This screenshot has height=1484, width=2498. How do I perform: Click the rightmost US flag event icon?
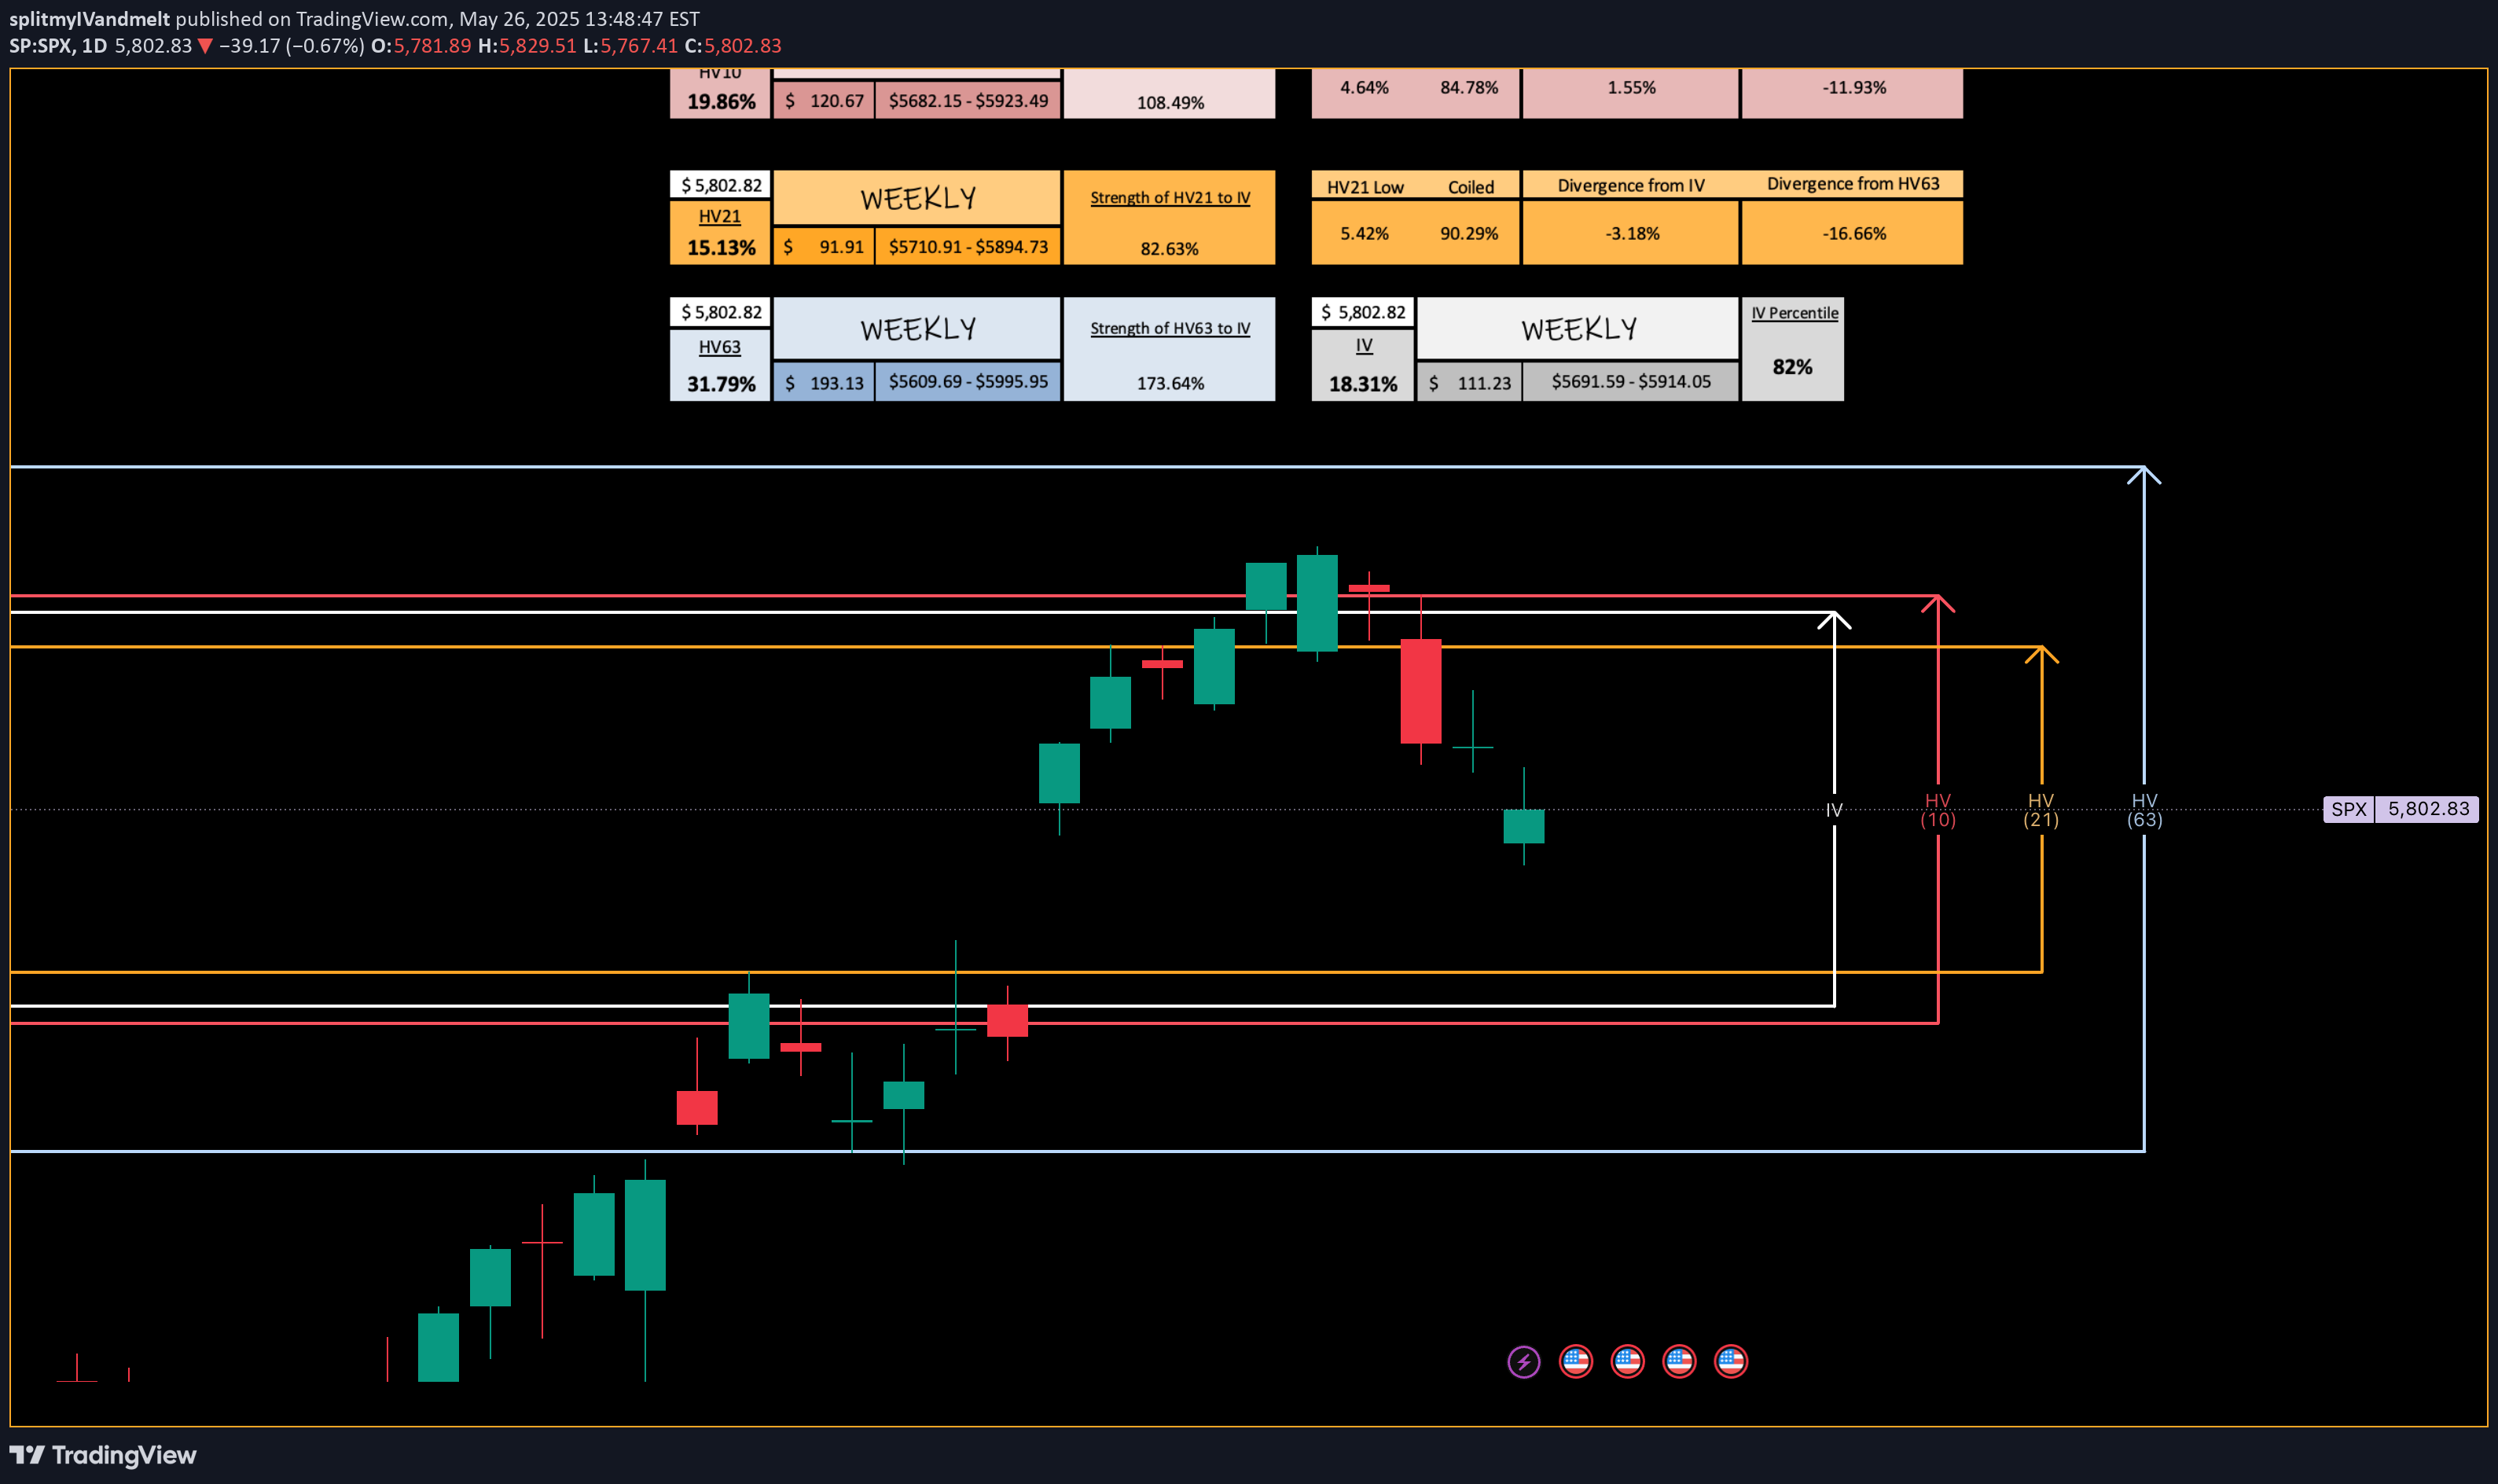pyautogui.click(x=1730, y=1361)
